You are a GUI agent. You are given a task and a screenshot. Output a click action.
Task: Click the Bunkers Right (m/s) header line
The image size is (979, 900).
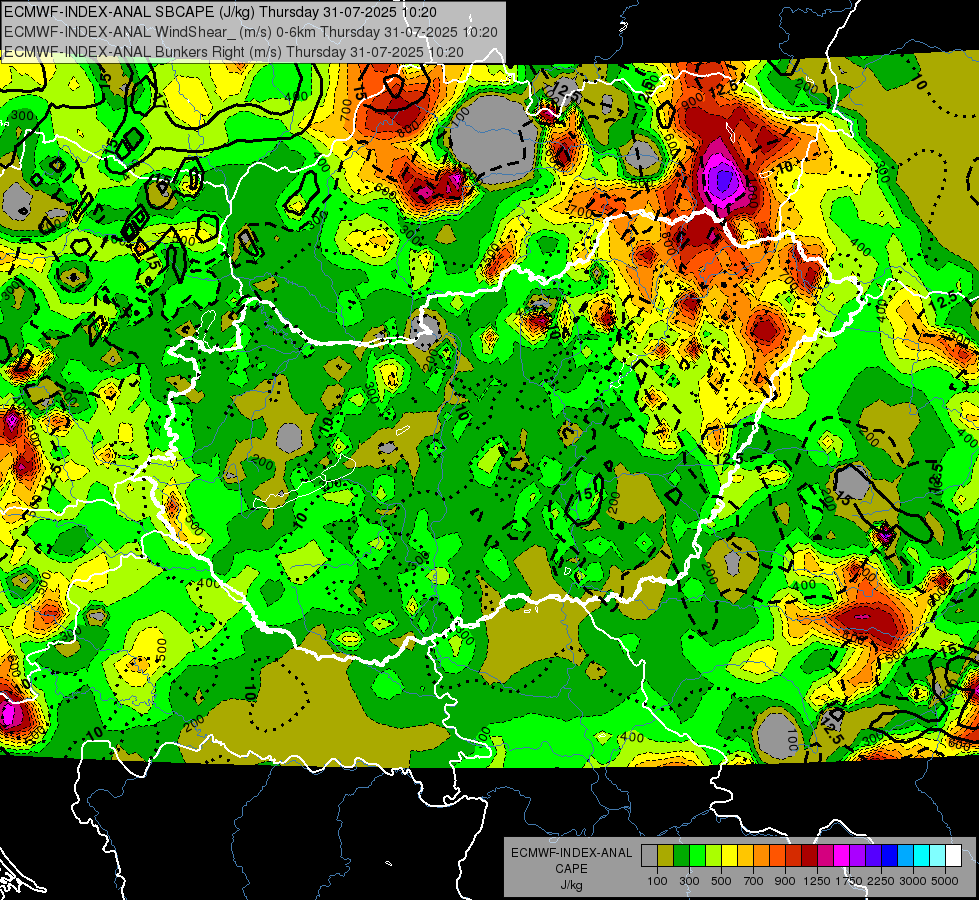pyautogui.click(x=234, y=52)
